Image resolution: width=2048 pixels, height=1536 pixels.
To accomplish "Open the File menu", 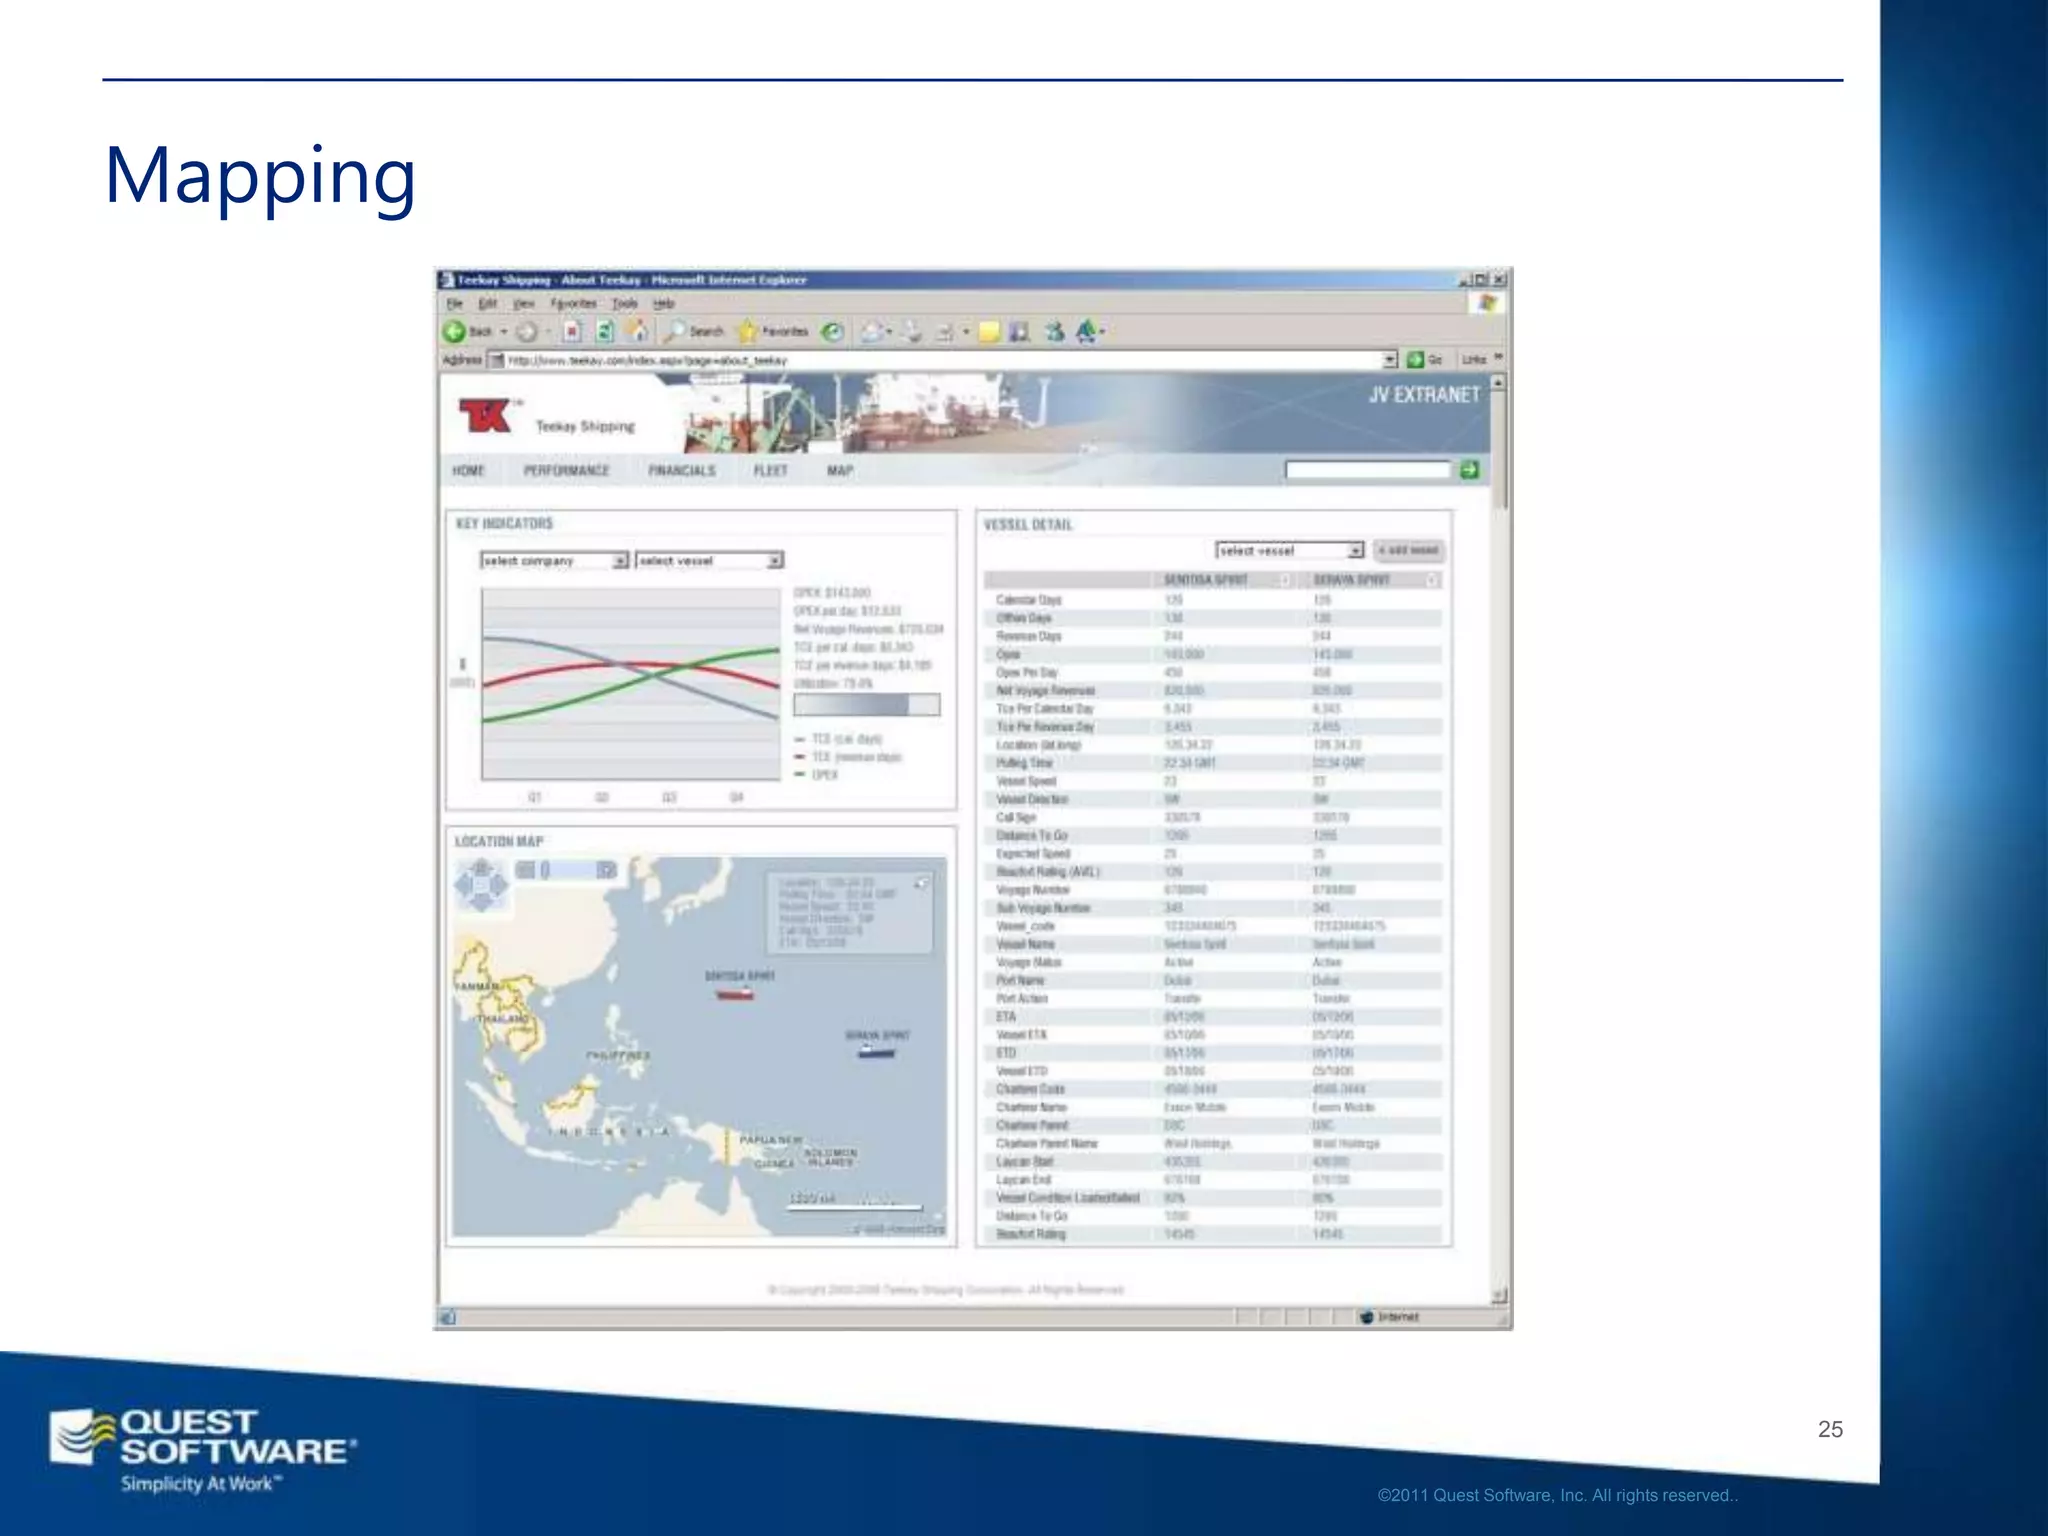I will [455, 304].
